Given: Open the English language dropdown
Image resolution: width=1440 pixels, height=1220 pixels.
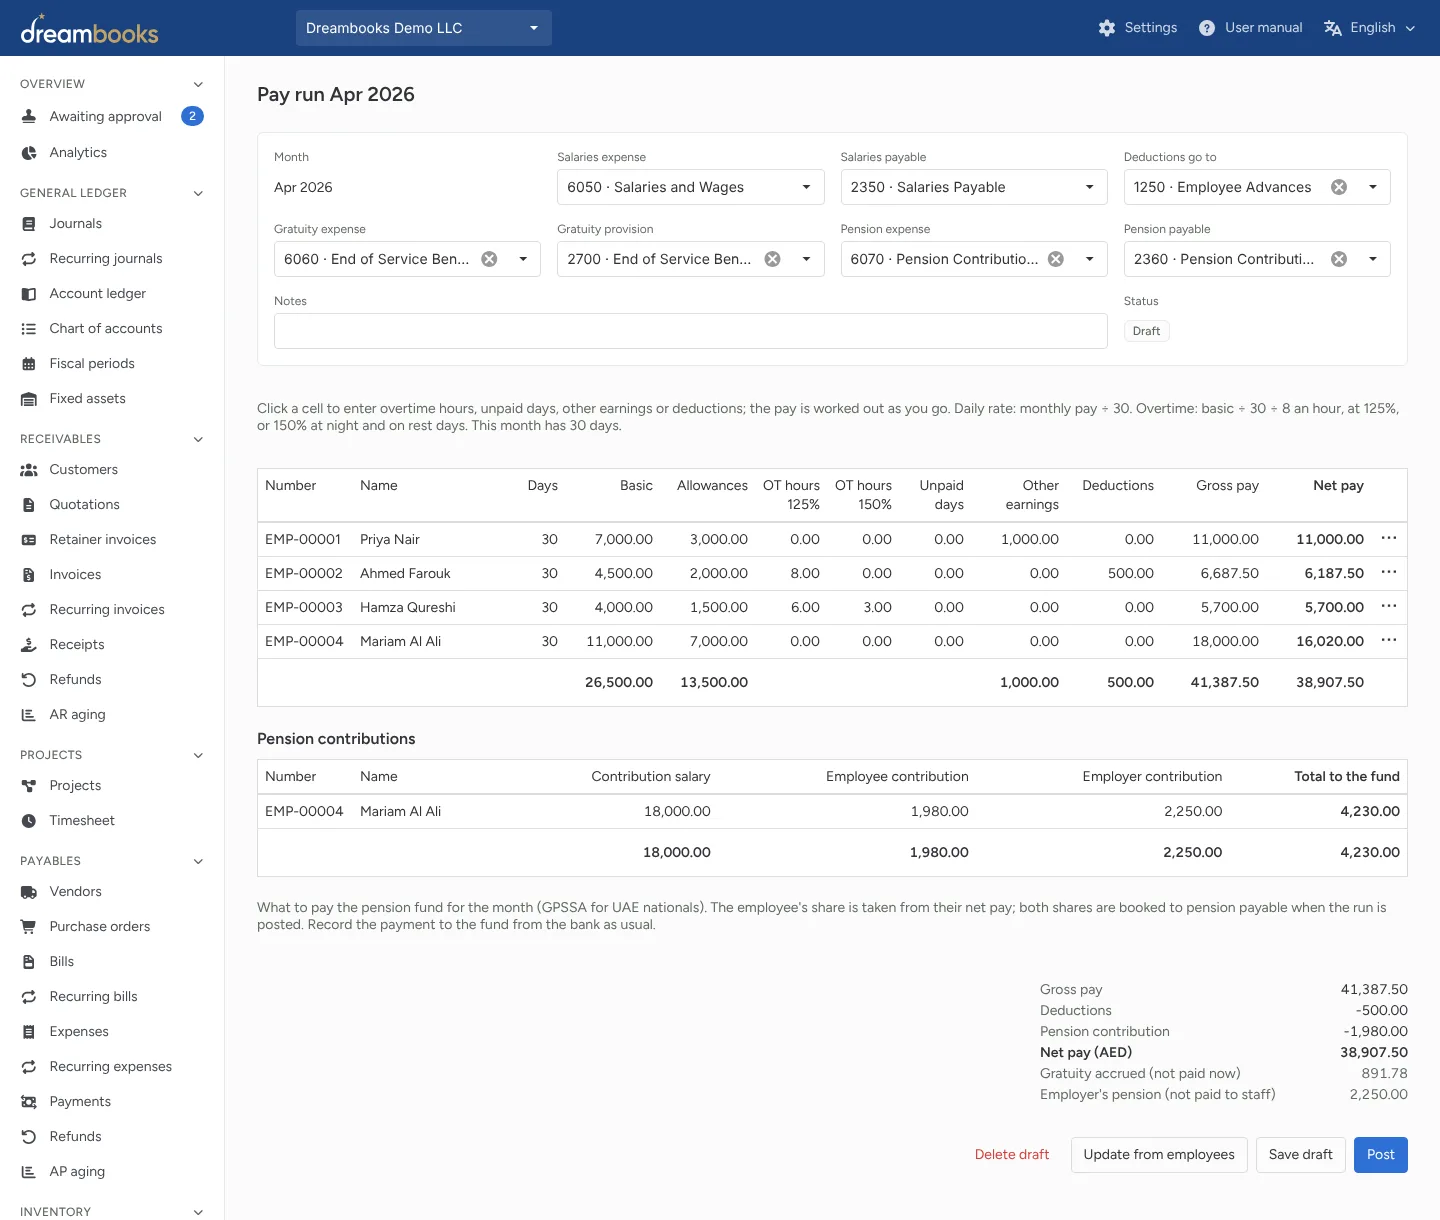Looking at the screenshot, I should (1370, 28).
